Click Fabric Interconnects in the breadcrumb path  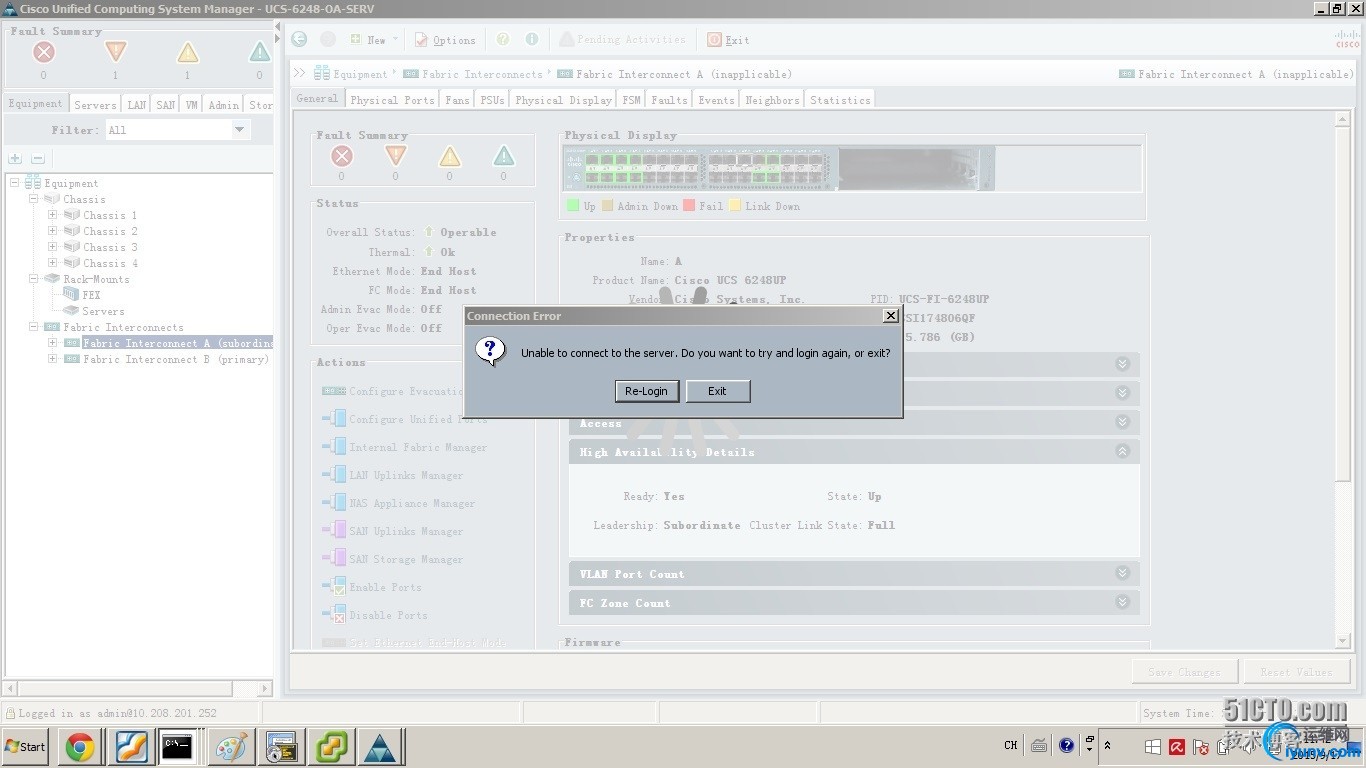coord(482,74)
